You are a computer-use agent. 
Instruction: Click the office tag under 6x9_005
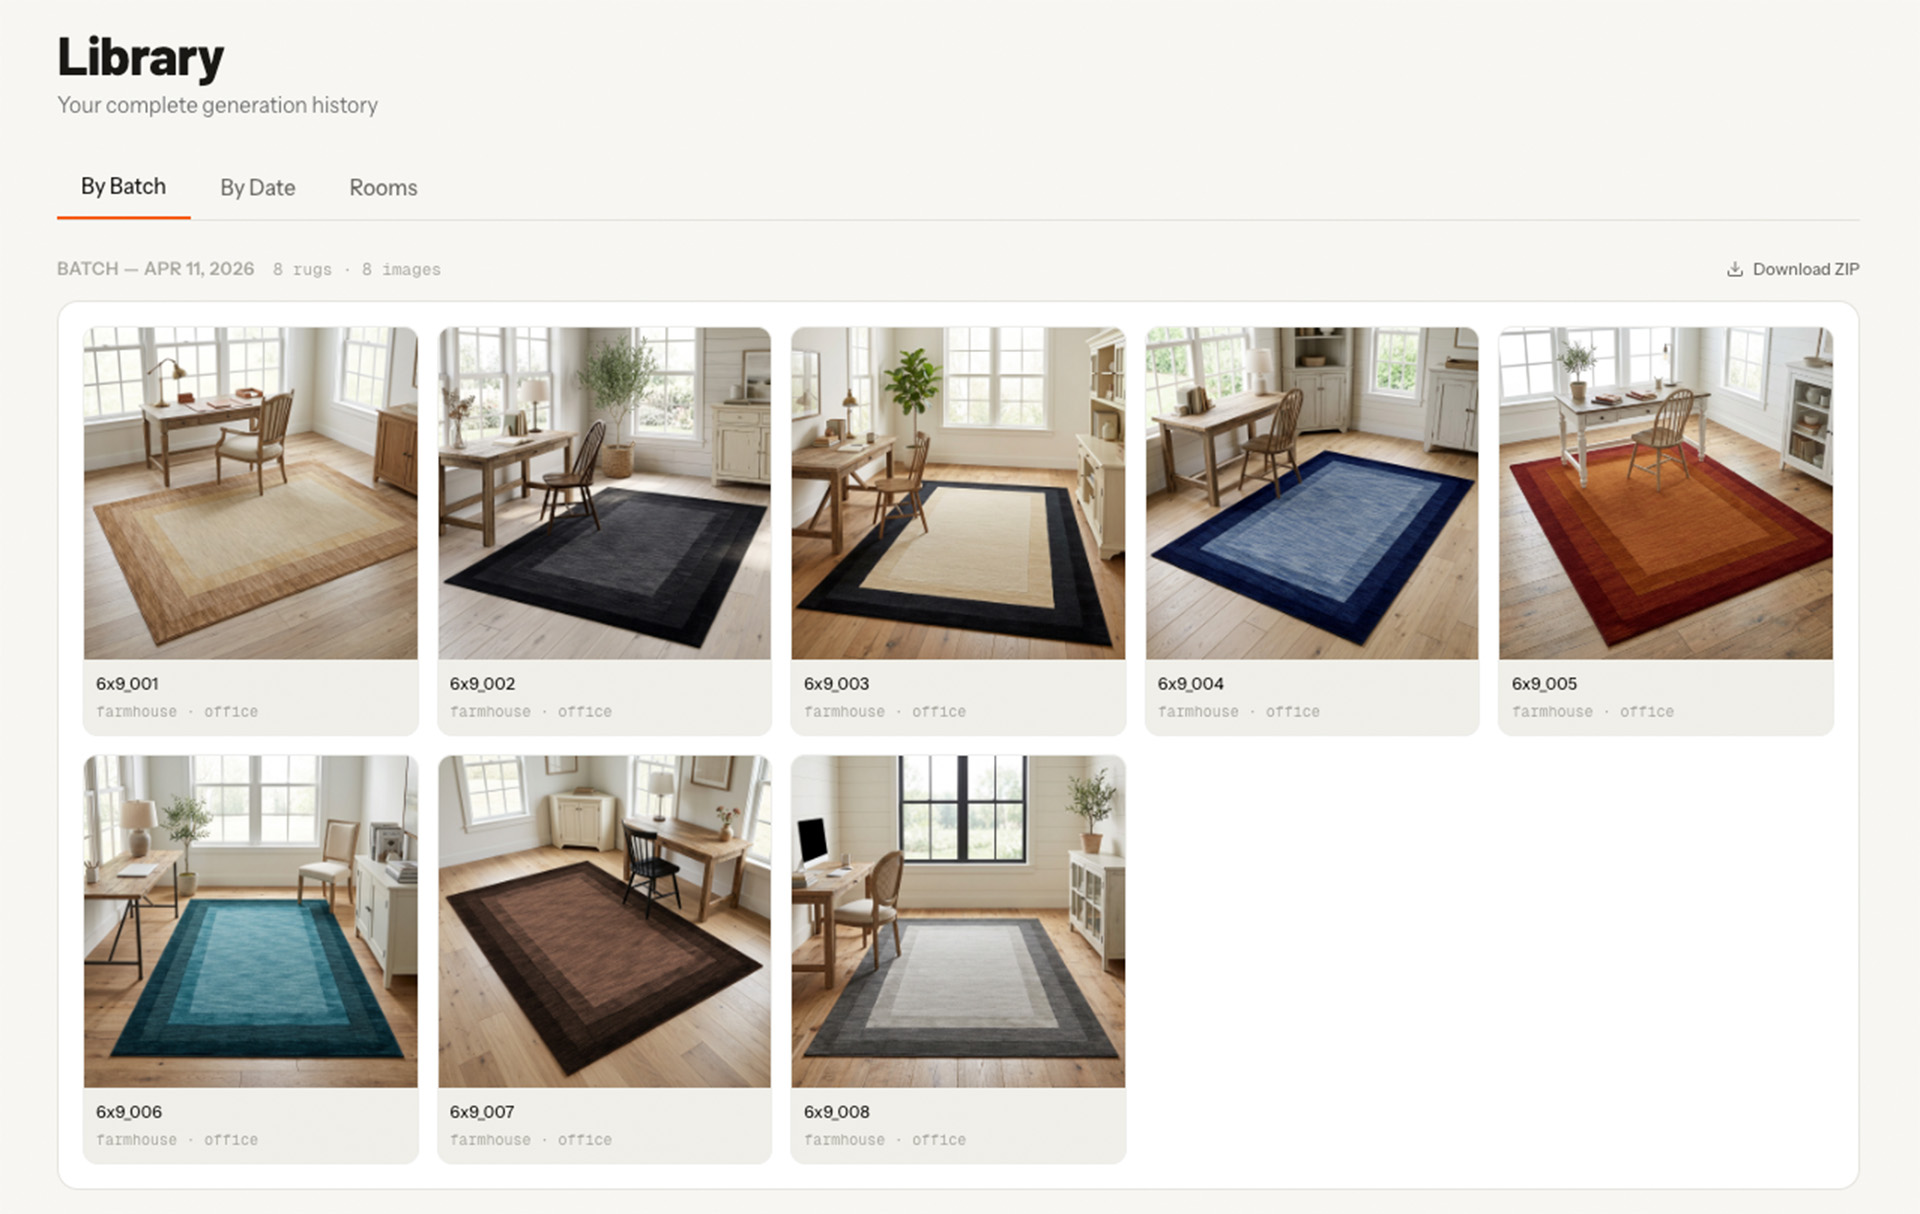[1647, 711]
